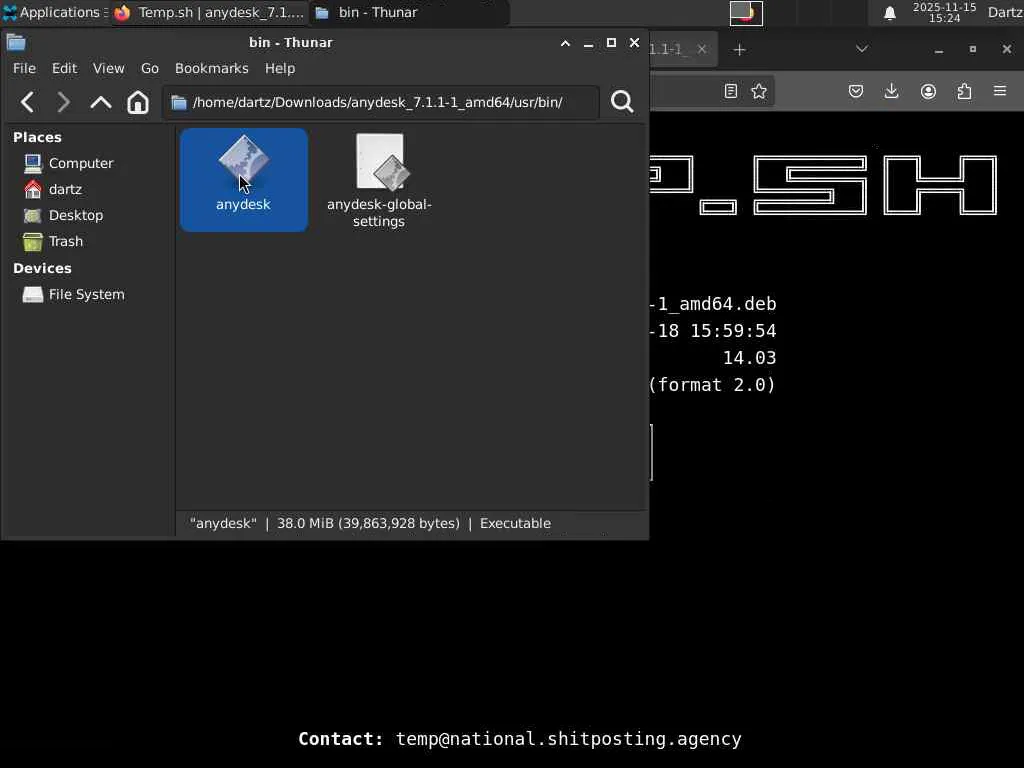The height and width of the screenshot is (768, 1024).
Task: Select the anydesk executable file
Action: pyautogui.click(x=244, y=180)
